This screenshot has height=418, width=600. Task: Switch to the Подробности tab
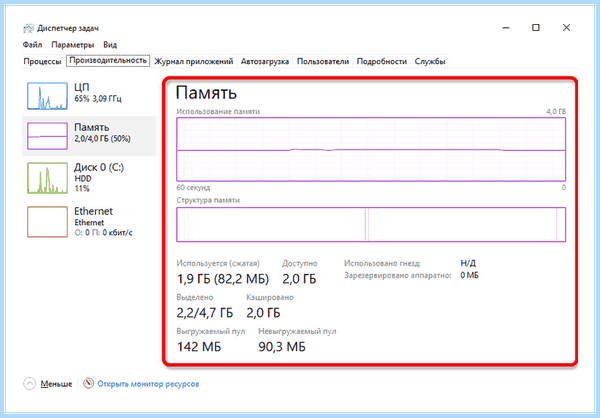coord(382,61)
